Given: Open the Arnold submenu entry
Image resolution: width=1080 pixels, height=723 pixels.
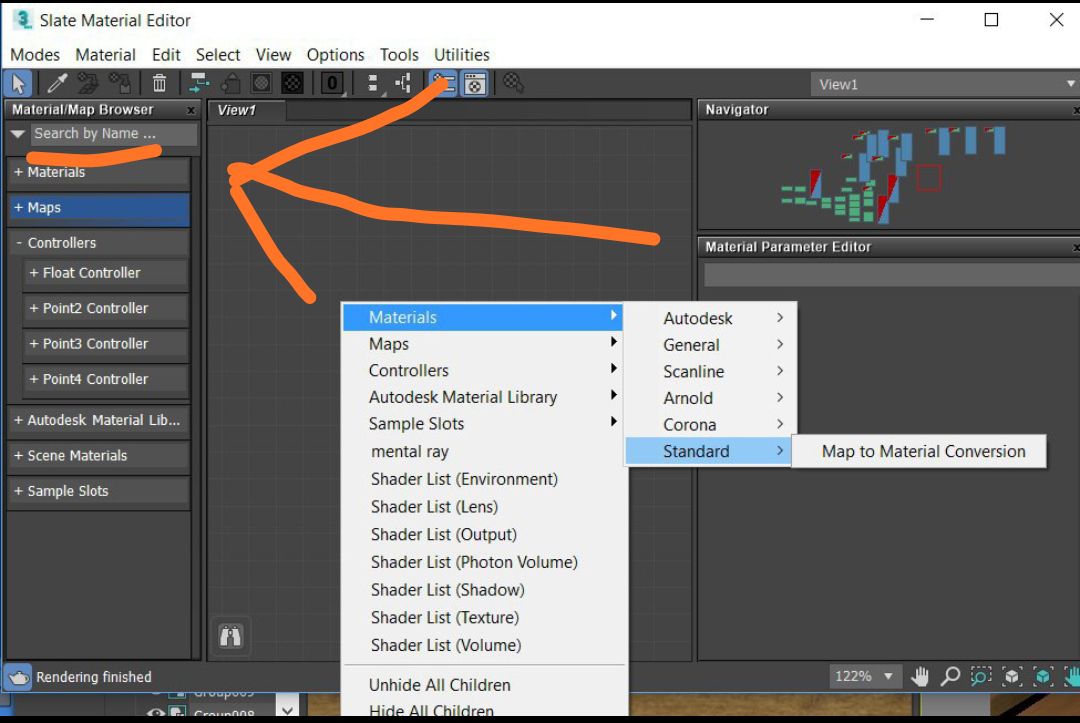Looking at the screenshot, I should click(711, 398).
